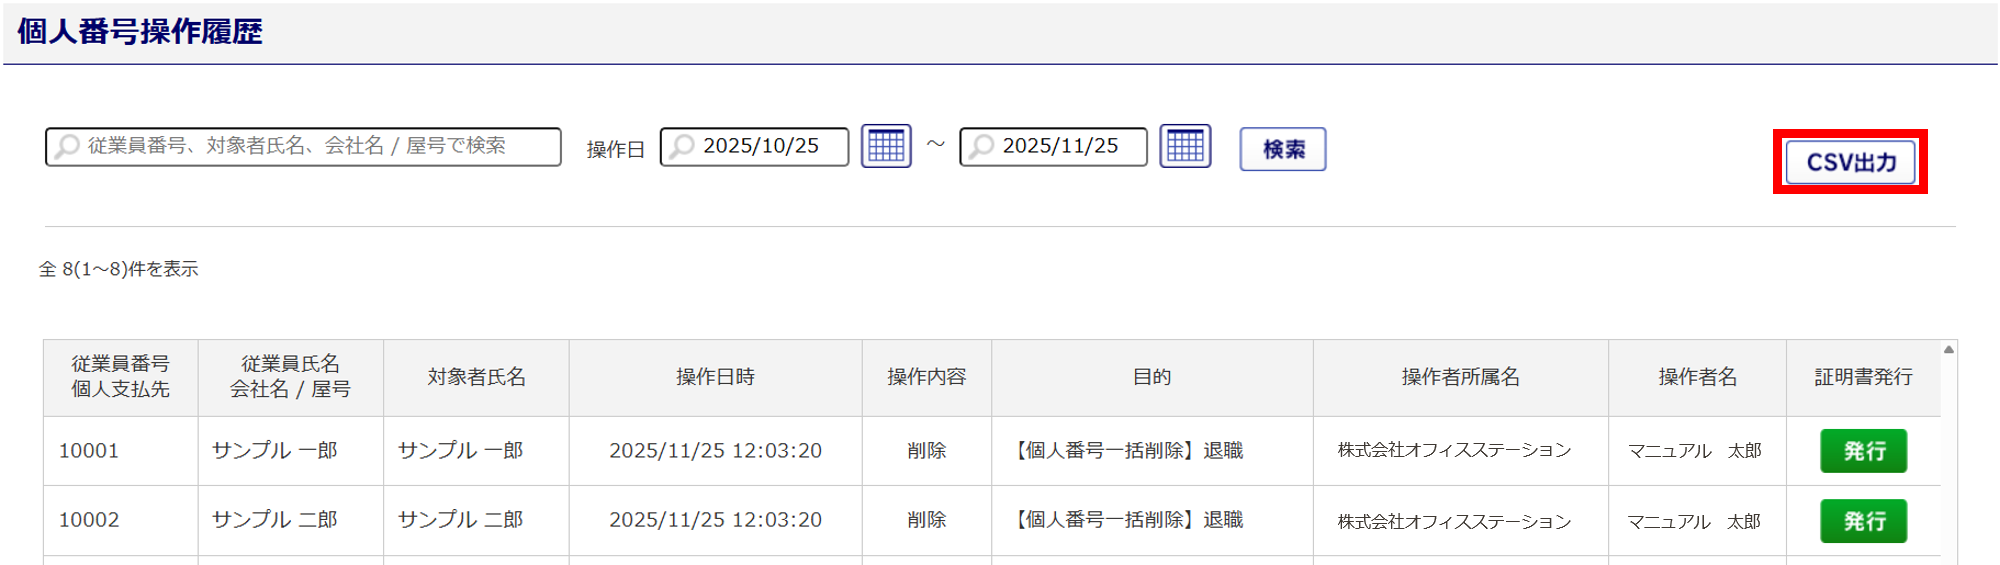2000x565 pixels.
Task: Open the end date calendar picker
Action: 1185,147
